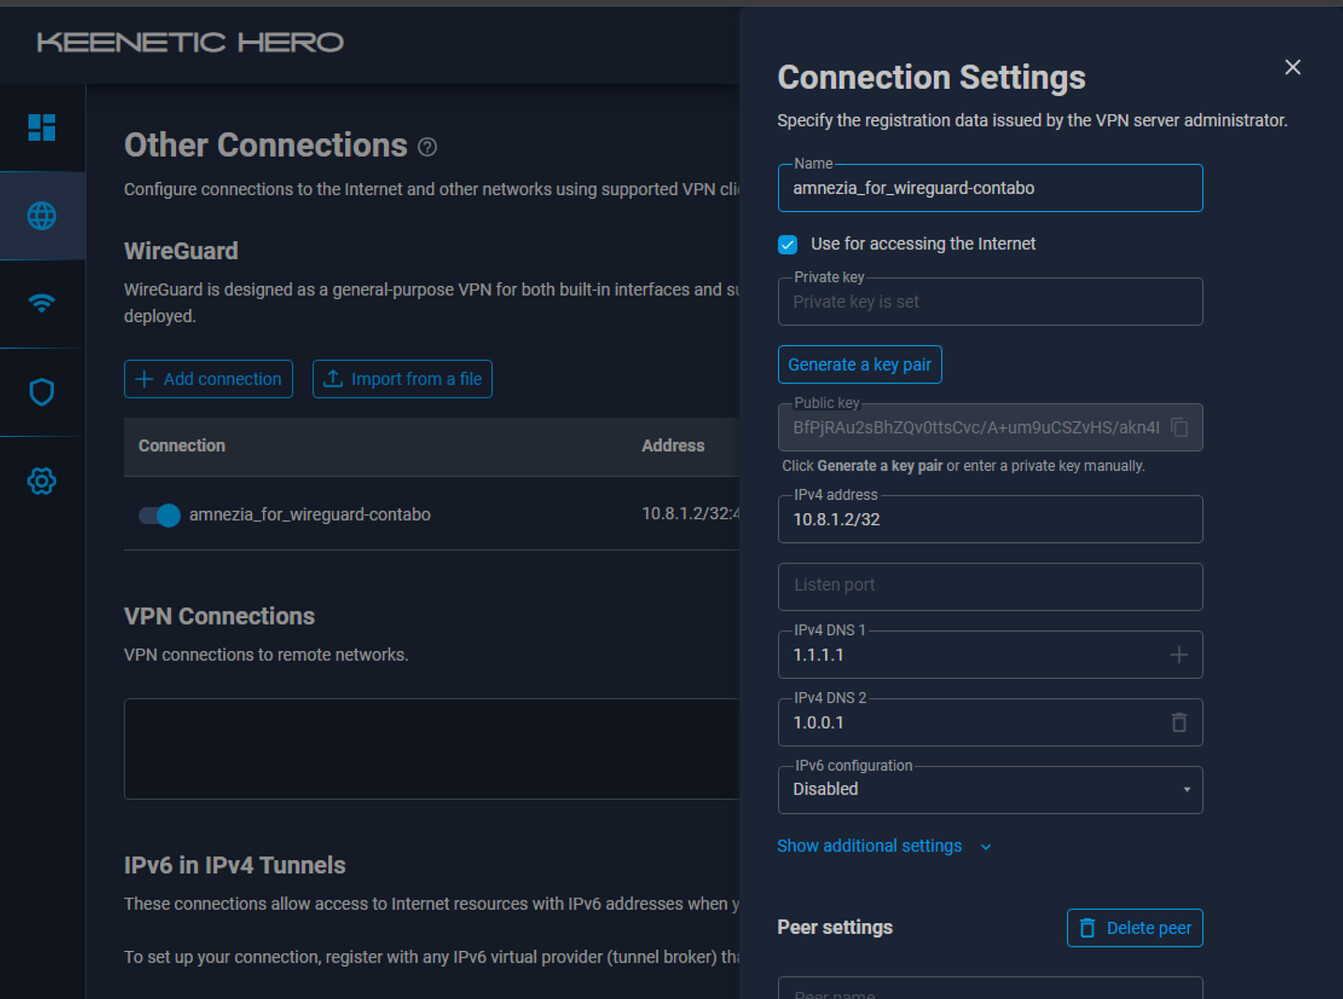Click the Listen port input field
This screenshot has width=1343, height=999.
(989, 586)
